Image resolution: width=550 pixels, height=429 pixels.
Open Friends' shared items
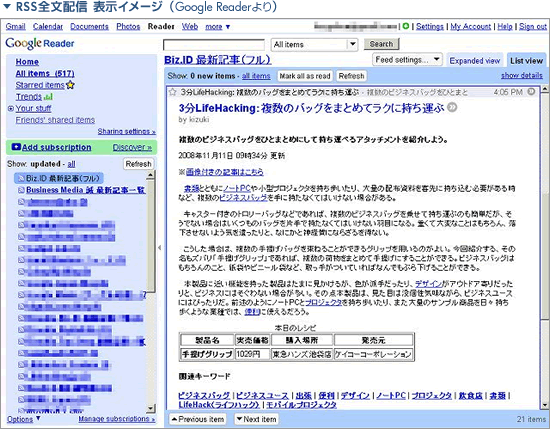point(55,120)
